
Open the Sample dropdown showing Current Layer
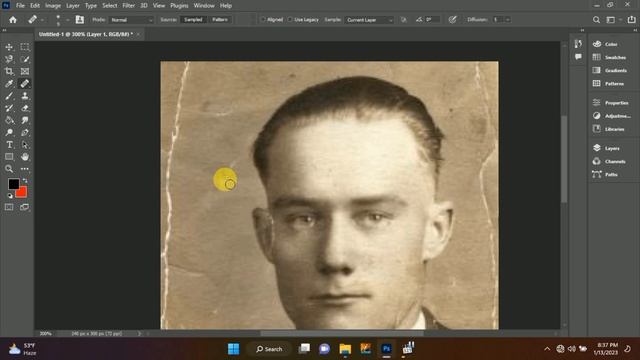click(x=369, y=20)
